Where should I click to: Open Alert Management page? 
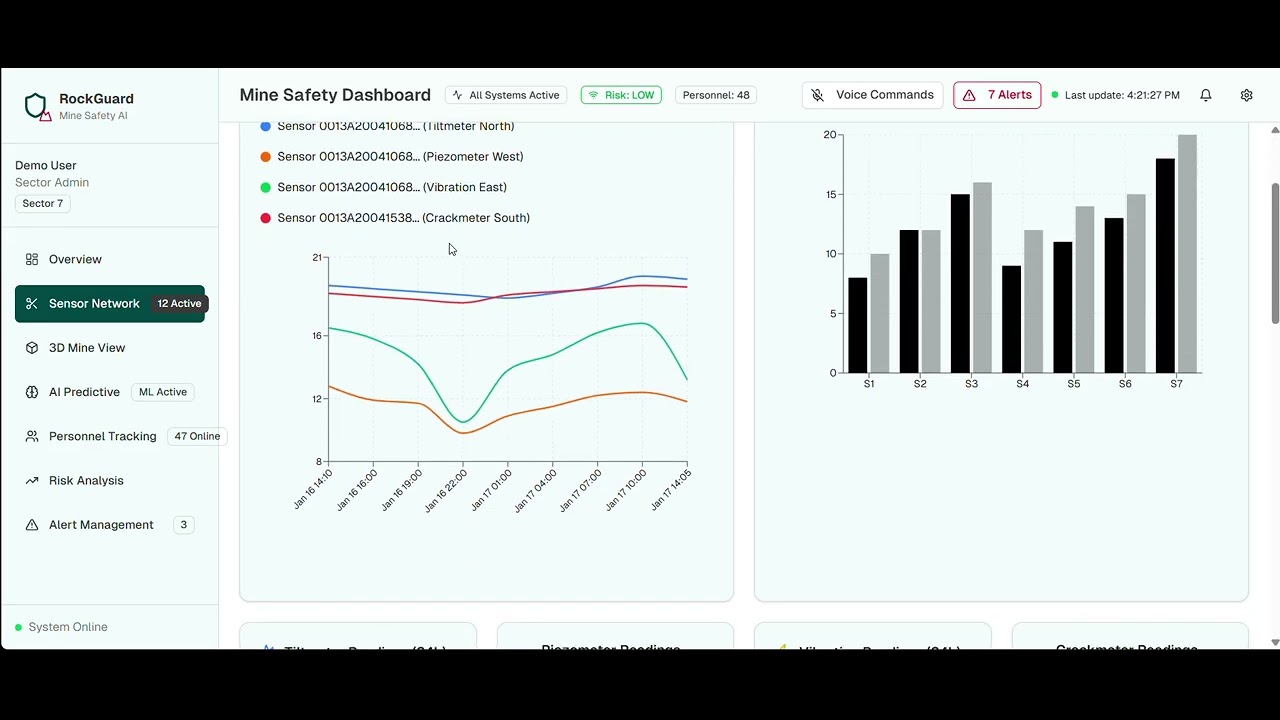tap(110, 525)
